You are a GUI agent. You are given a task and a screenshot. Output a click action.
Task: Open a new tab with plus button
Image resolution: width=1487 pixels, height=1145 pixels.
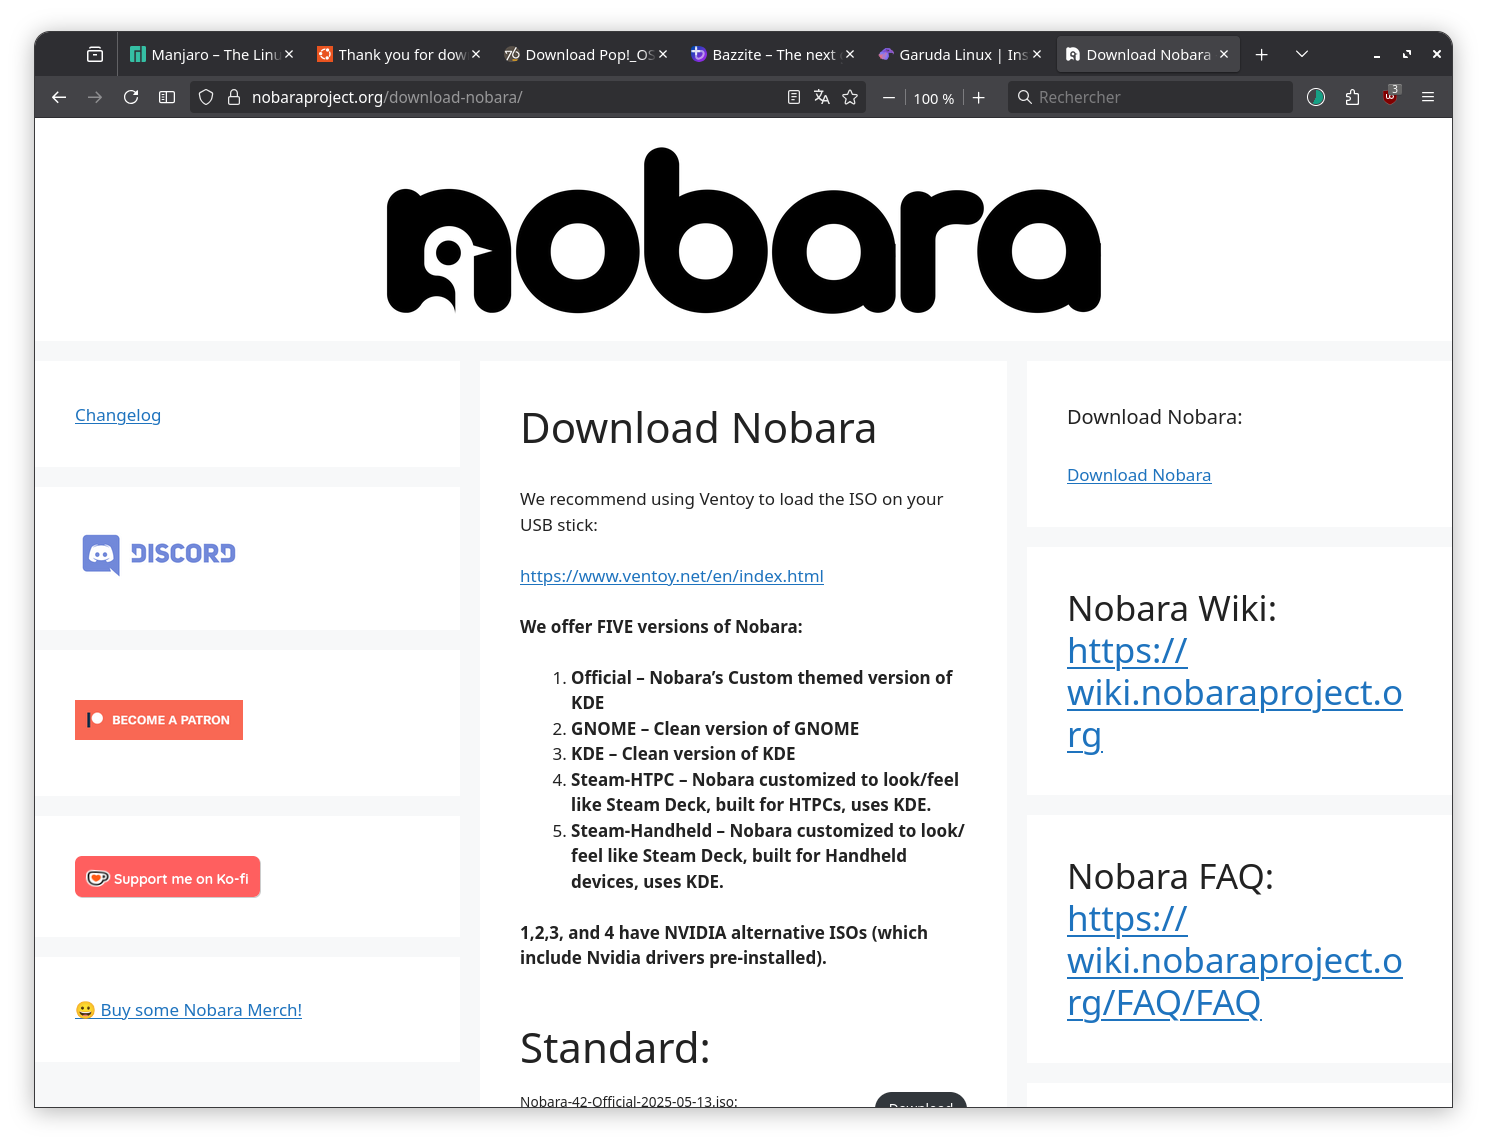(x=1262, y=54)
